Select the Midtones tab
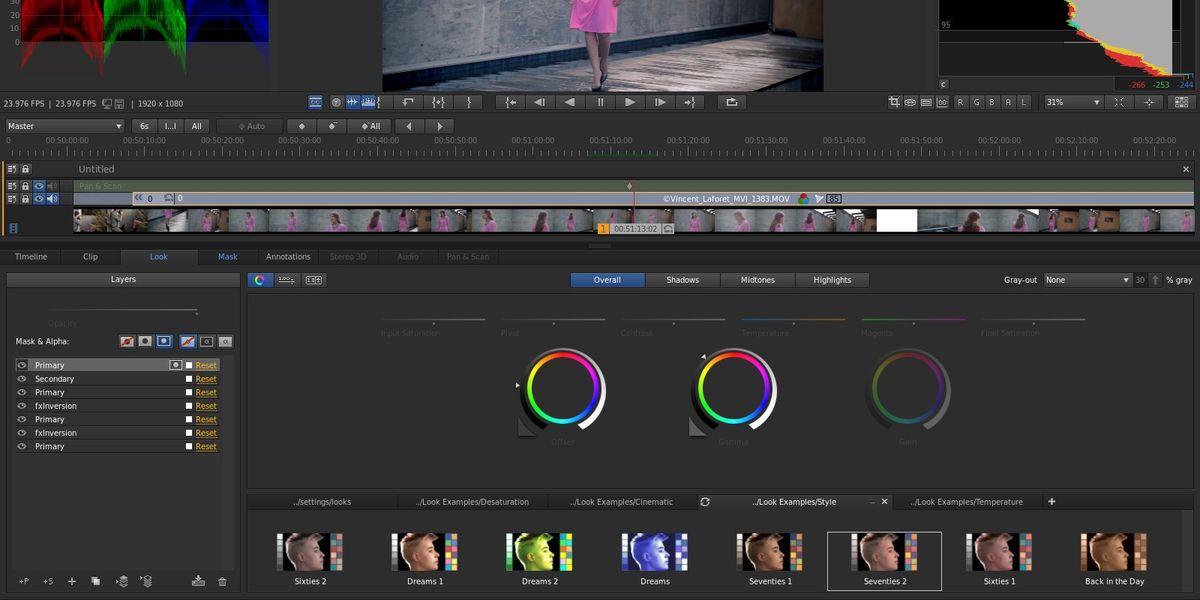 [758, 280]
